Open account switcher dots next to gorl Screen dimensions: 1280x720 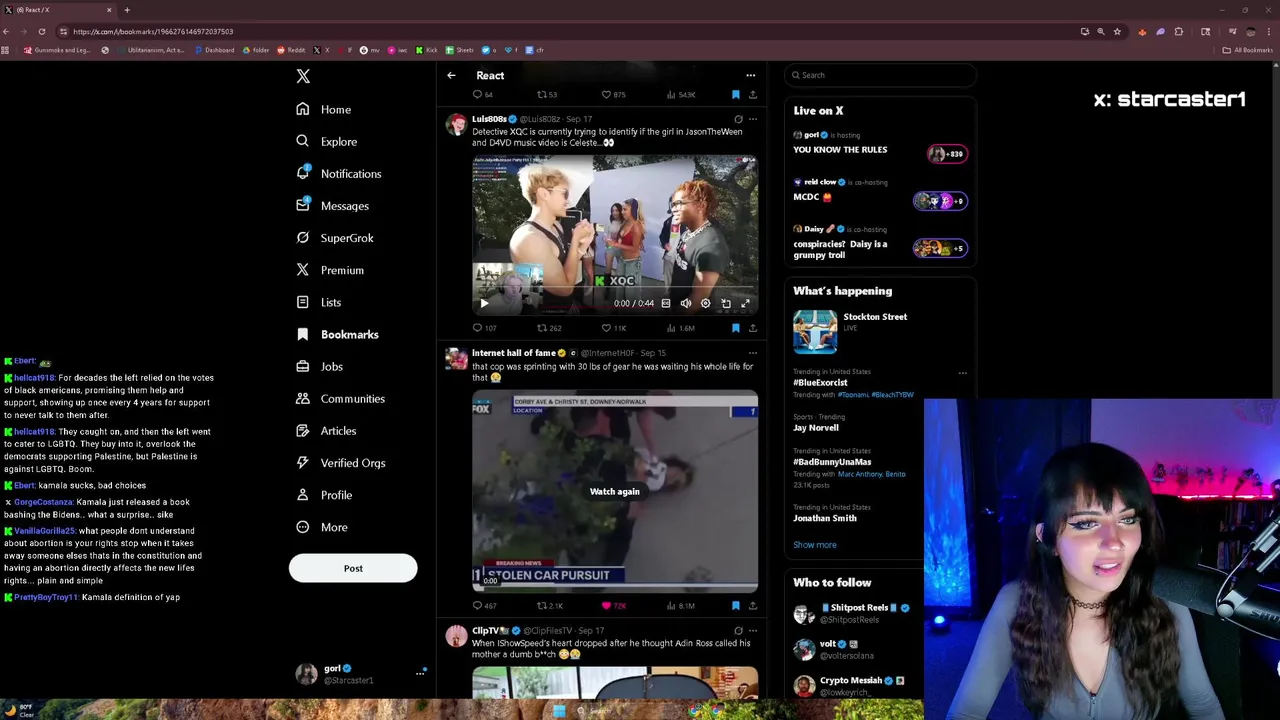pyautogui.click(x=420, y=673)
